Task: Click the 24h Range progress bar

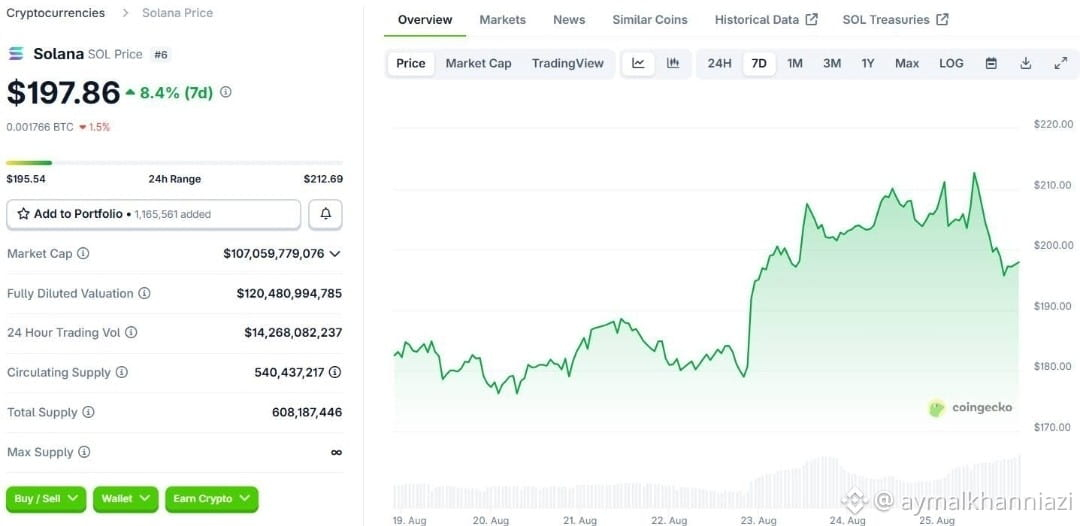Action: [174, 162]
